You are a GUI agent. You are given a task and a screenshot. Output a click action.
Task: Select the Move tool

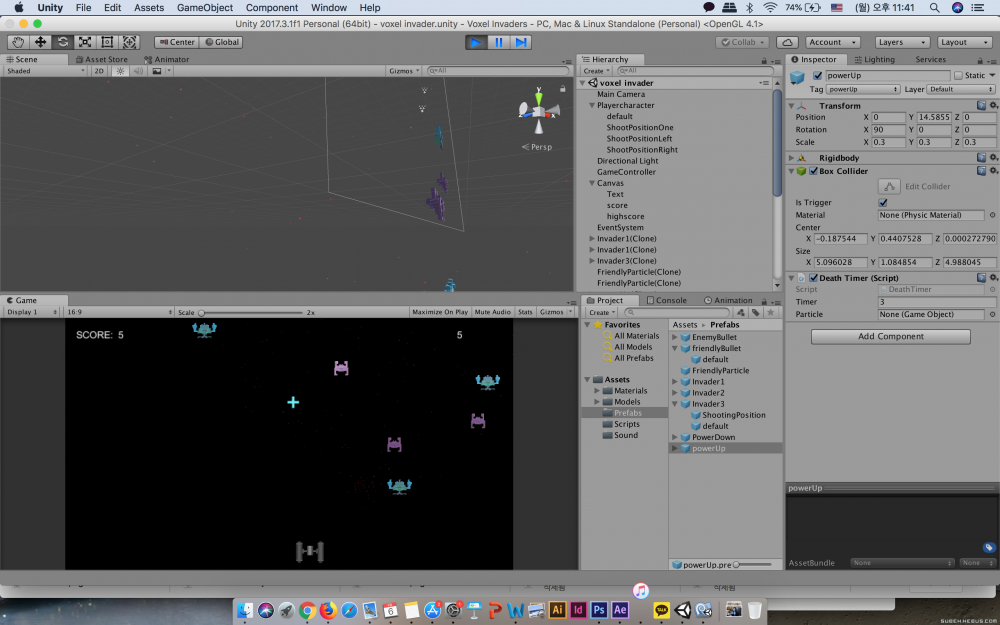point(40,42)
